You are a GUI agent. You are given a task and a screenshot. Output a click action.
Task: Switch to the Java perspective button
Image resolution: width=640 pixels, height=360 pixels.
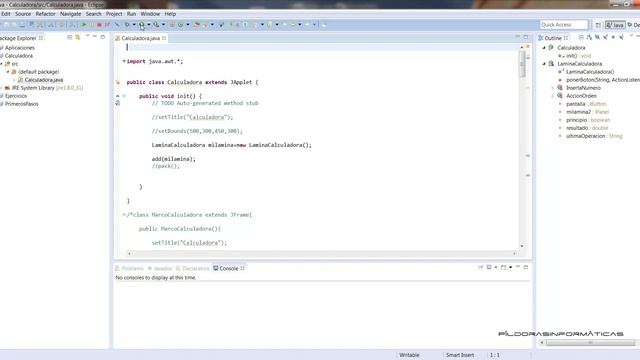pos(615,25)
